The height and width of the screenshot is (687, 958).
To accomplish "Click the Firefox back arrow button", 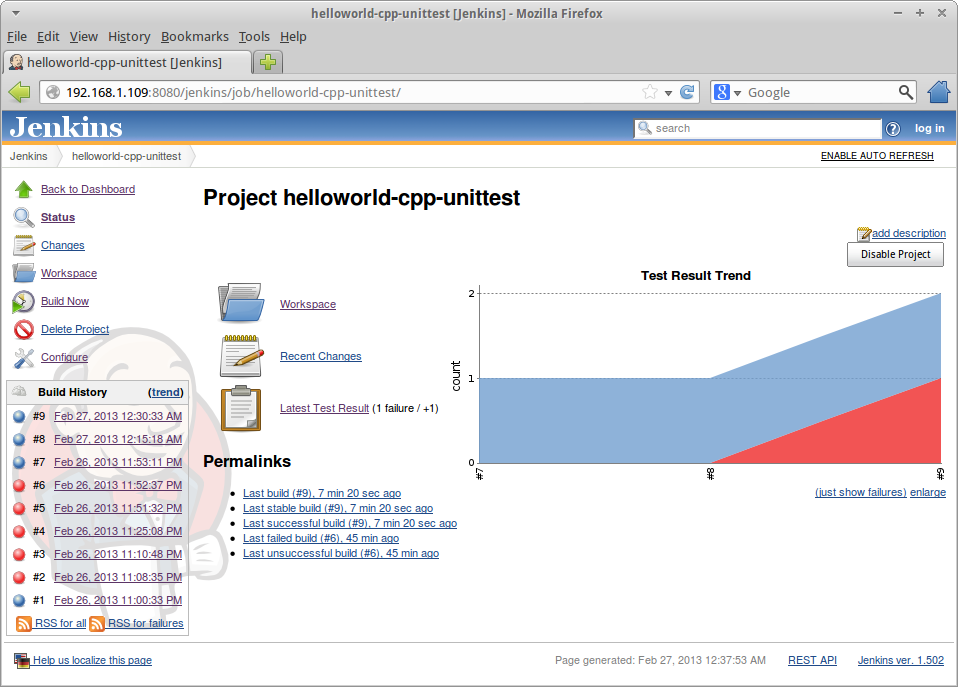I will tap(20, 92).
